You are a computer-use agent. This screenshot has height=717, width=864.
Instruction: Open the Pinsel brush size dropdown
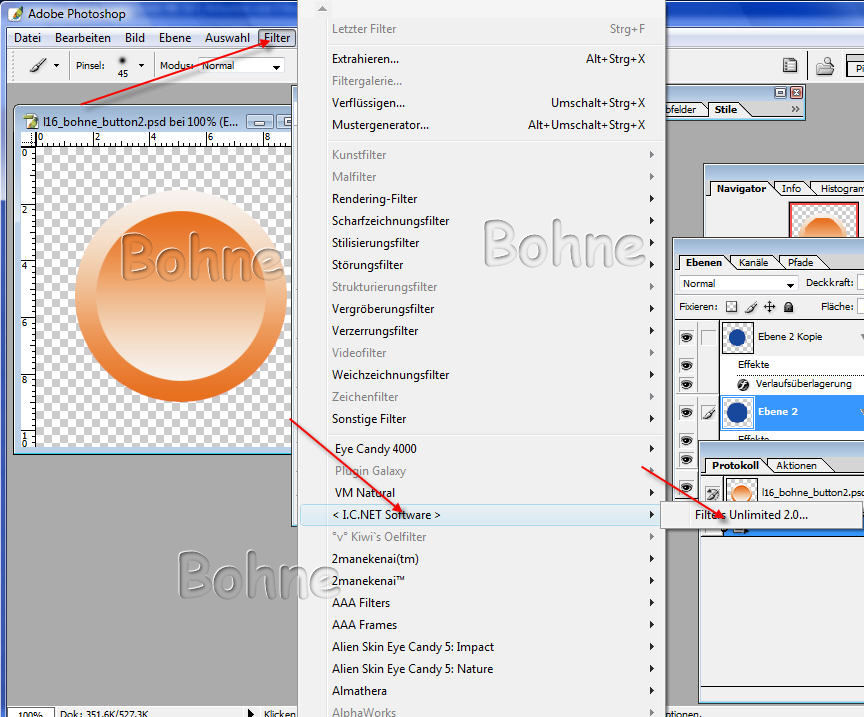coord(141,66)
